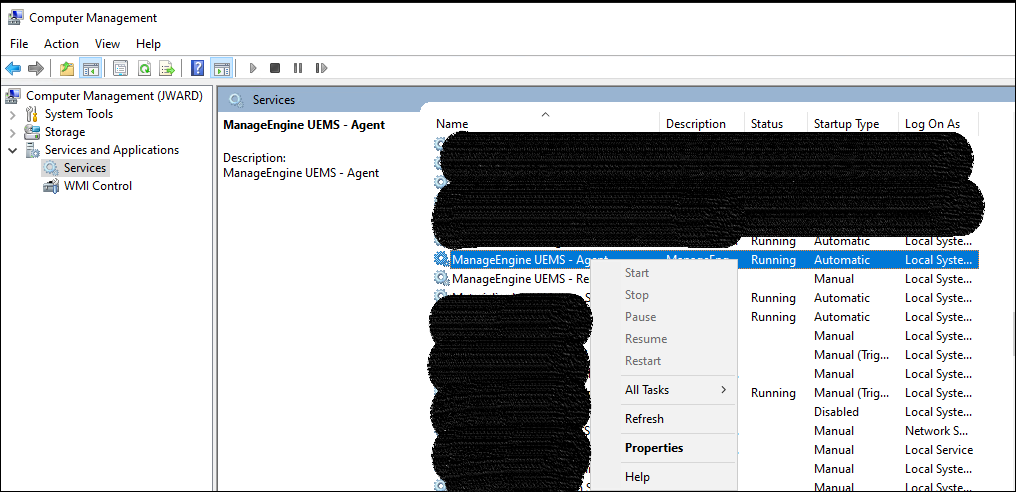Screen dimensions: 1016x492
Task: Choose Refresh in the context menu
Action: [645, 419]
